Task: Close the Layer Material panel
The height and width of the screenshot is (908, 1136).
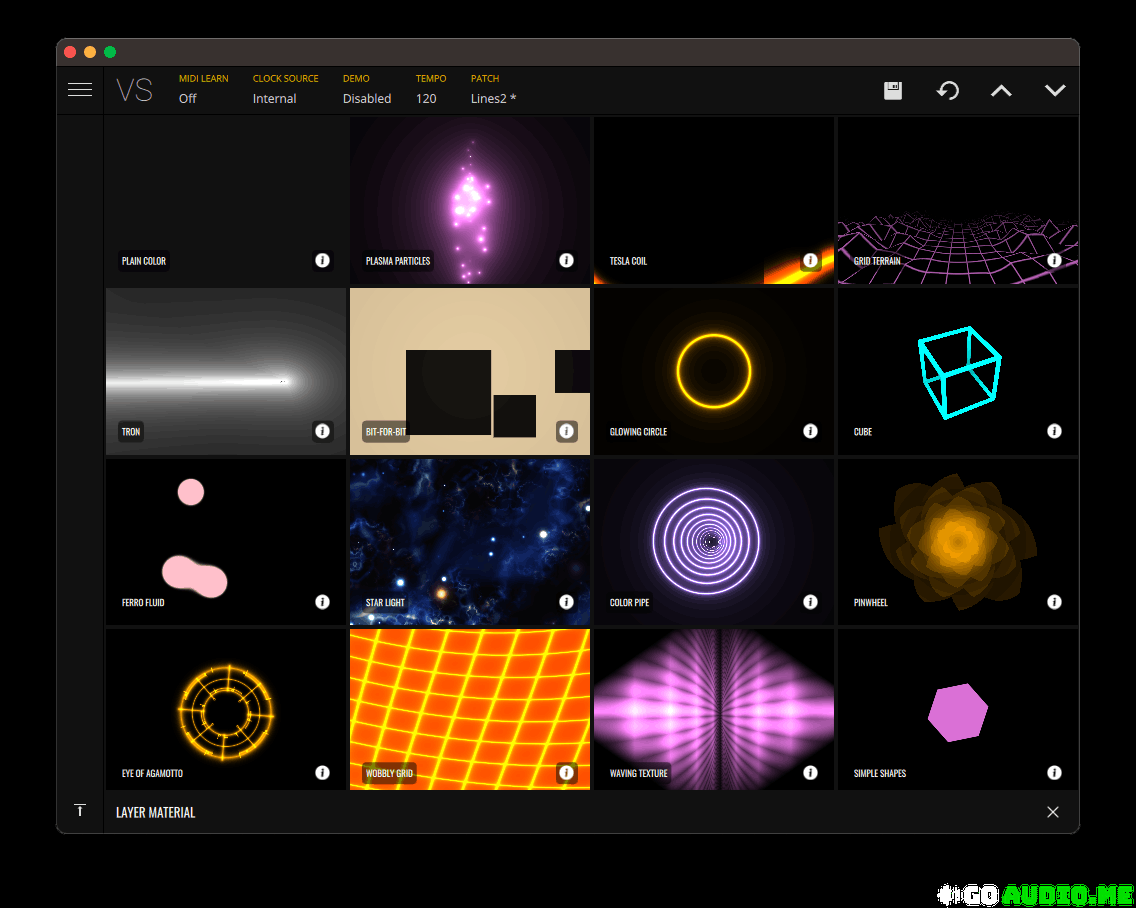Action: 1053,812
